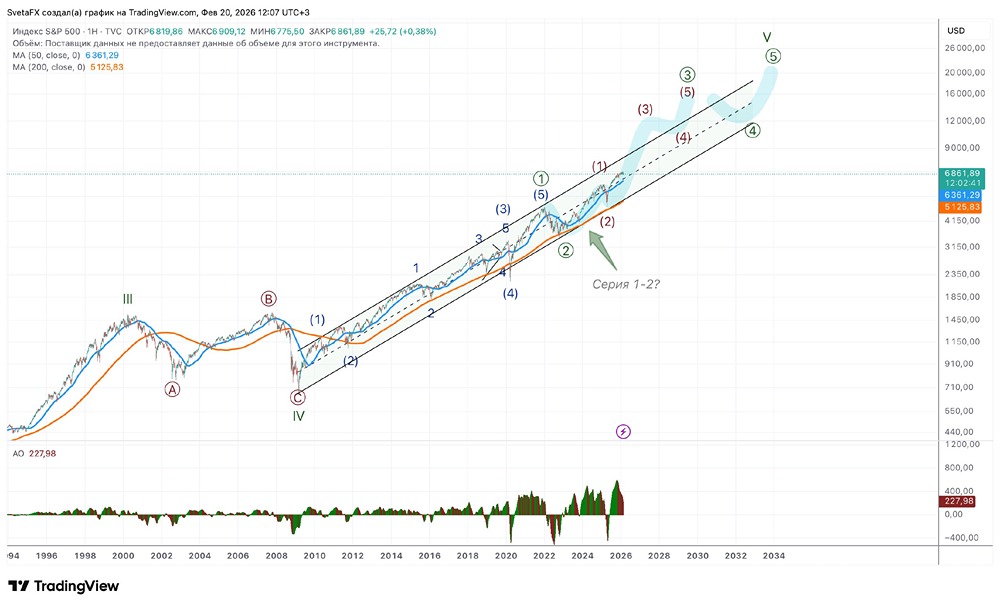
Task: Click the SvetaFX chart author header text
Action: click(x=158, y=12)
